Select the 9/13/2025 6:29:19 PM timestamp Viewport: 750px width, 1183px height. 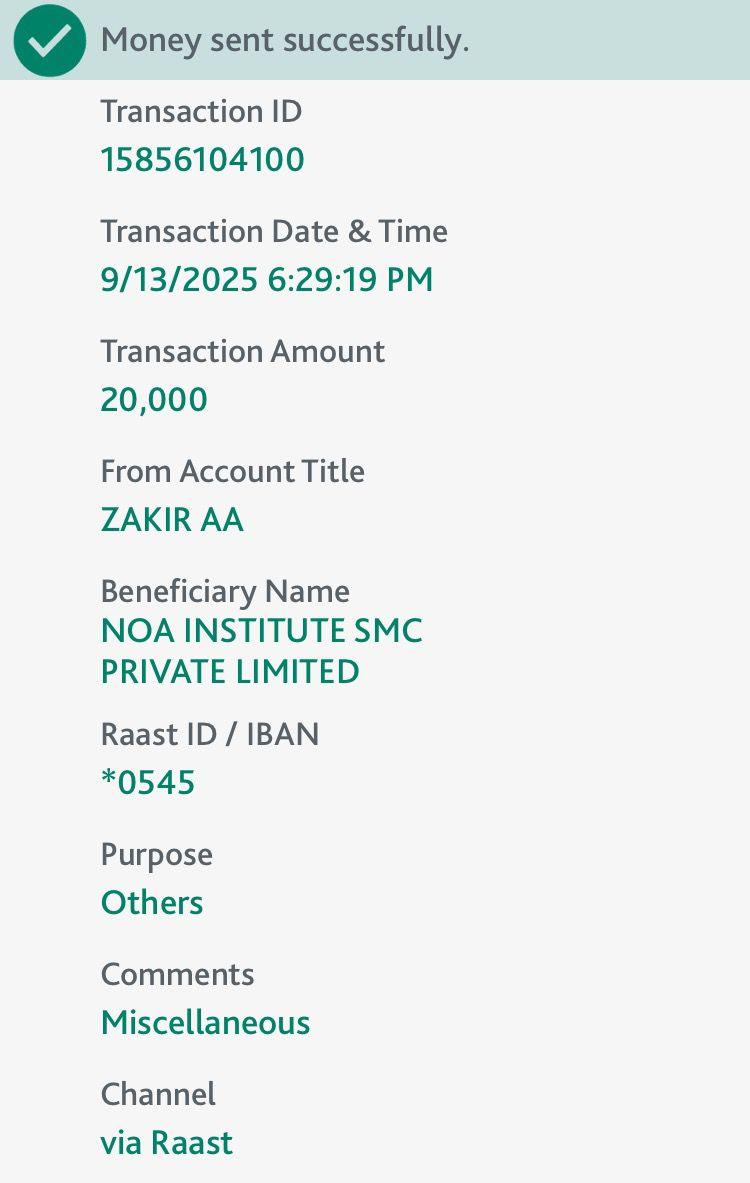[x=267, y=280]
